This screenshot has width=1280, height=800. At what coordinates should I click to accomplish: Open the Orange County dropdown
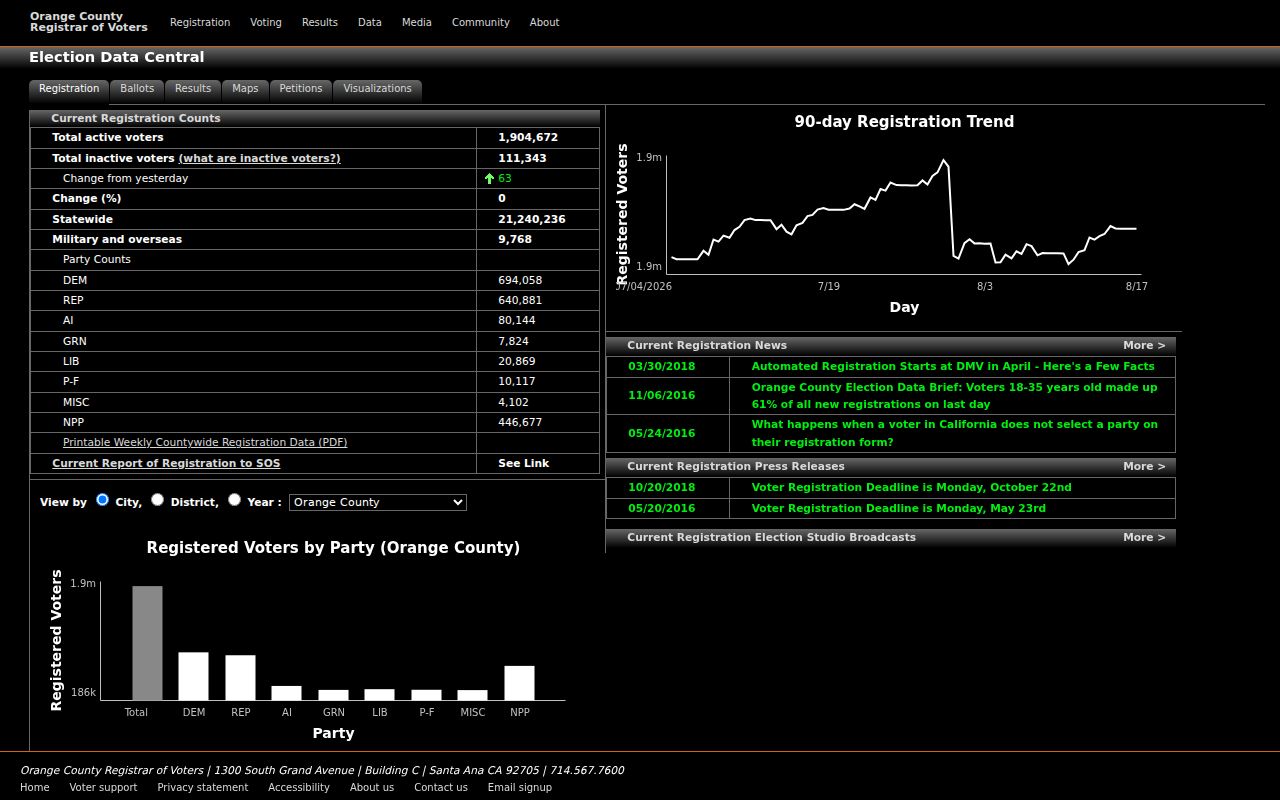378,502
